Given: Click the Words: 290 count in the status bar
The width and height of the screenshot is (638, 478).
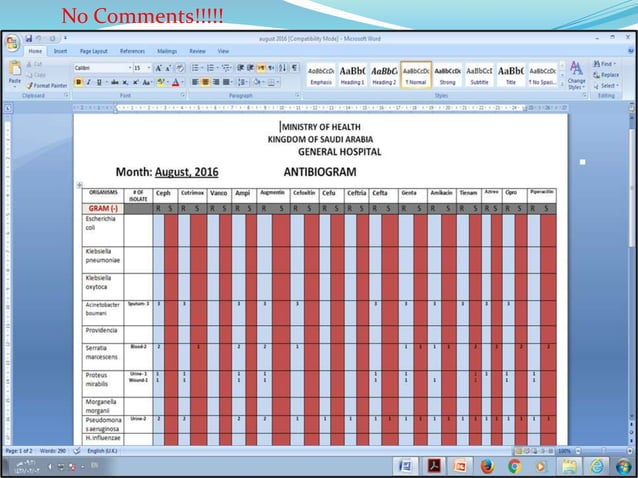Looking at the screenshot, I should [x=53, y=451].
